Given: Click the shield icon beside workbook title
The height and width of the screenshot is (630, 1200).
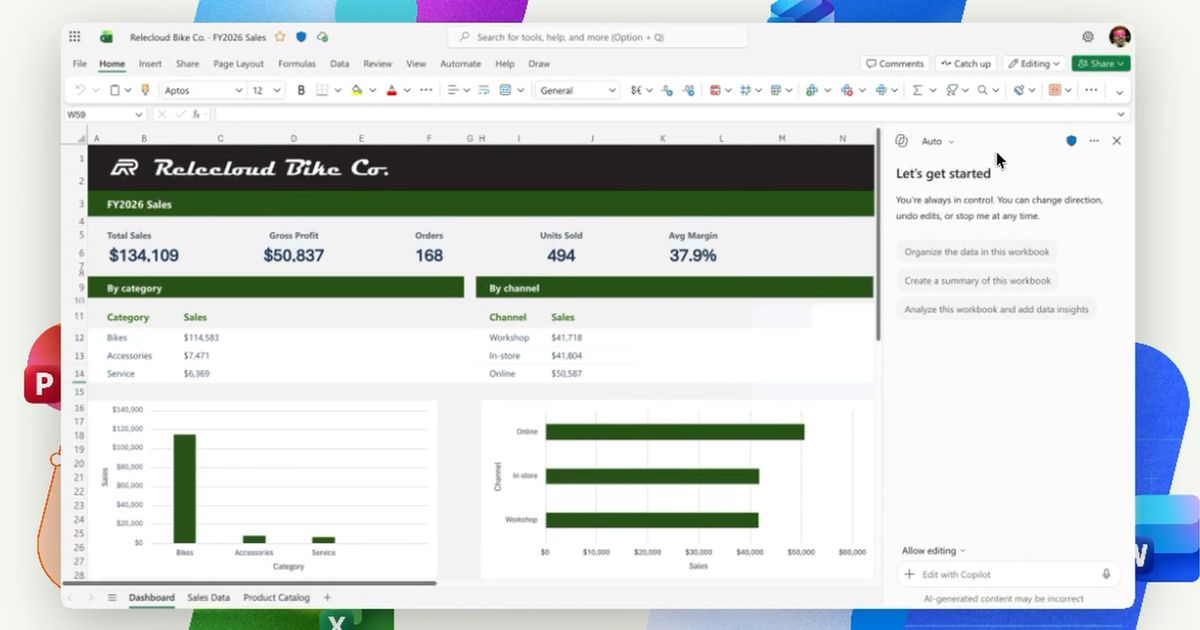Looking at the screenshot, I should pyautogui.click(x=301, y=37).
